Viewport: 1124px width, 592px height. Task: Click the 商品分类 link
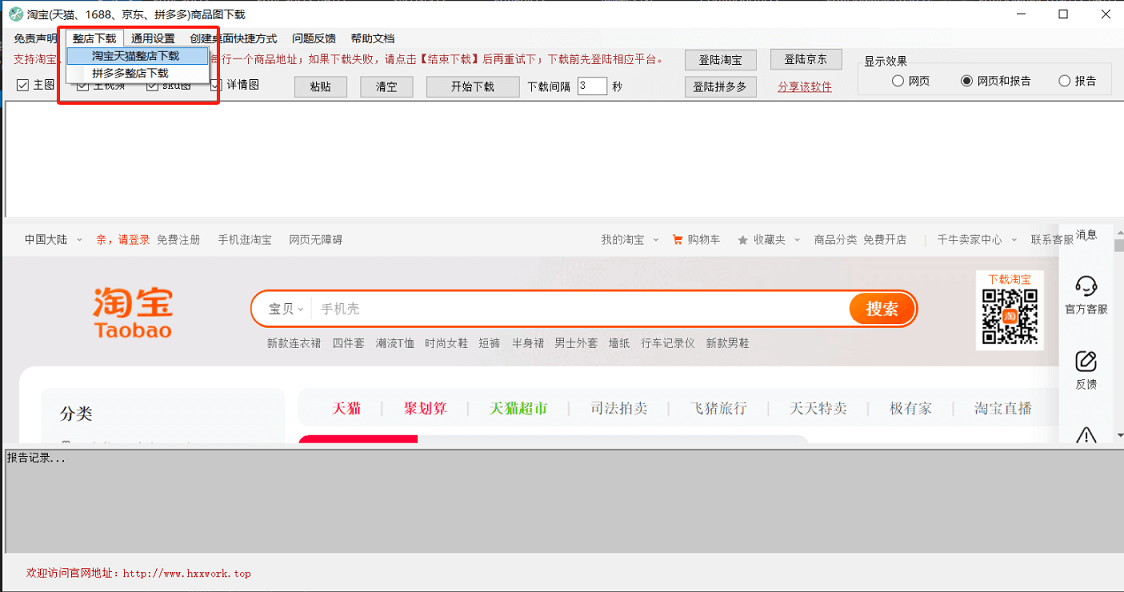[x=835, y=240]
